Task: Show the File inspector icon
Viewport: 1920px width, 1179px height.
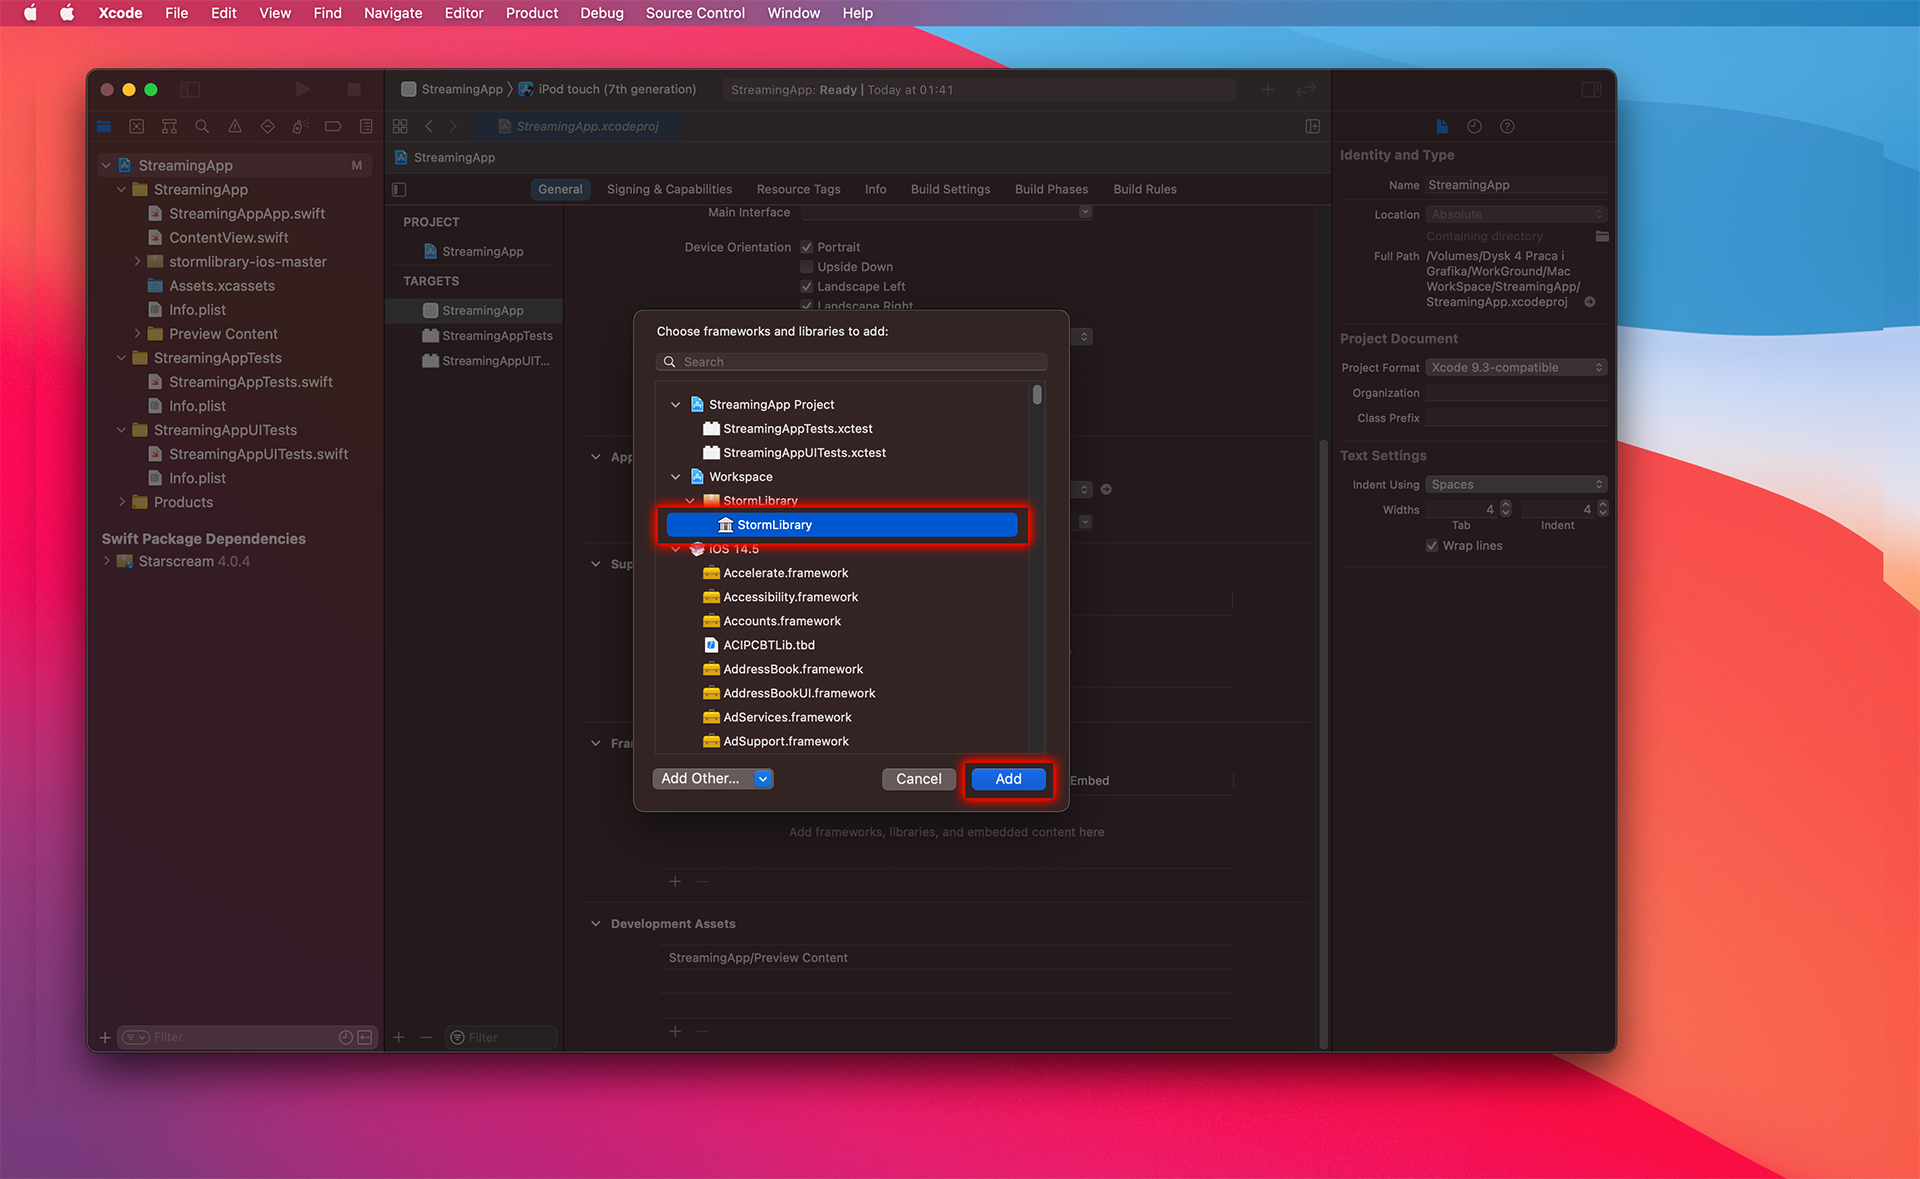Action: coord(1442,126)
